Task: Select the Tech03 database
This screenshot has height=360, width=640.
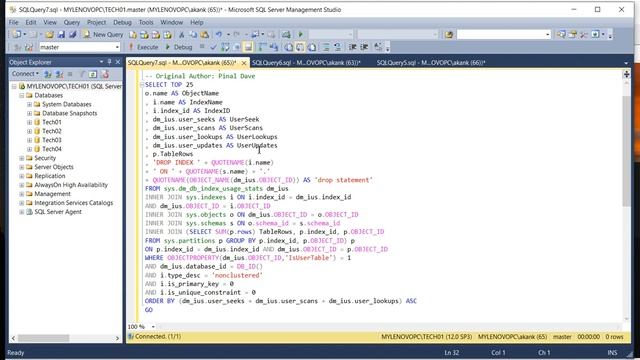Action: tap(51, 140)
